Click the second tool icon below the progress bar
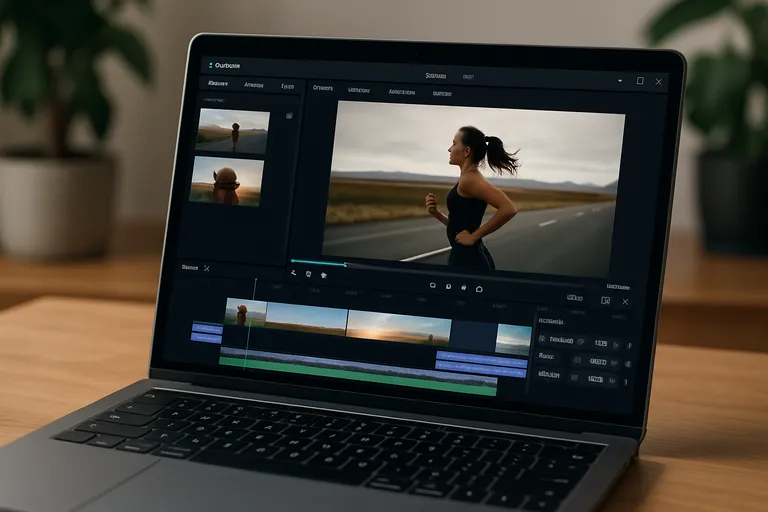The height and width of the screenshot is (512, 768). pos(308,274)
